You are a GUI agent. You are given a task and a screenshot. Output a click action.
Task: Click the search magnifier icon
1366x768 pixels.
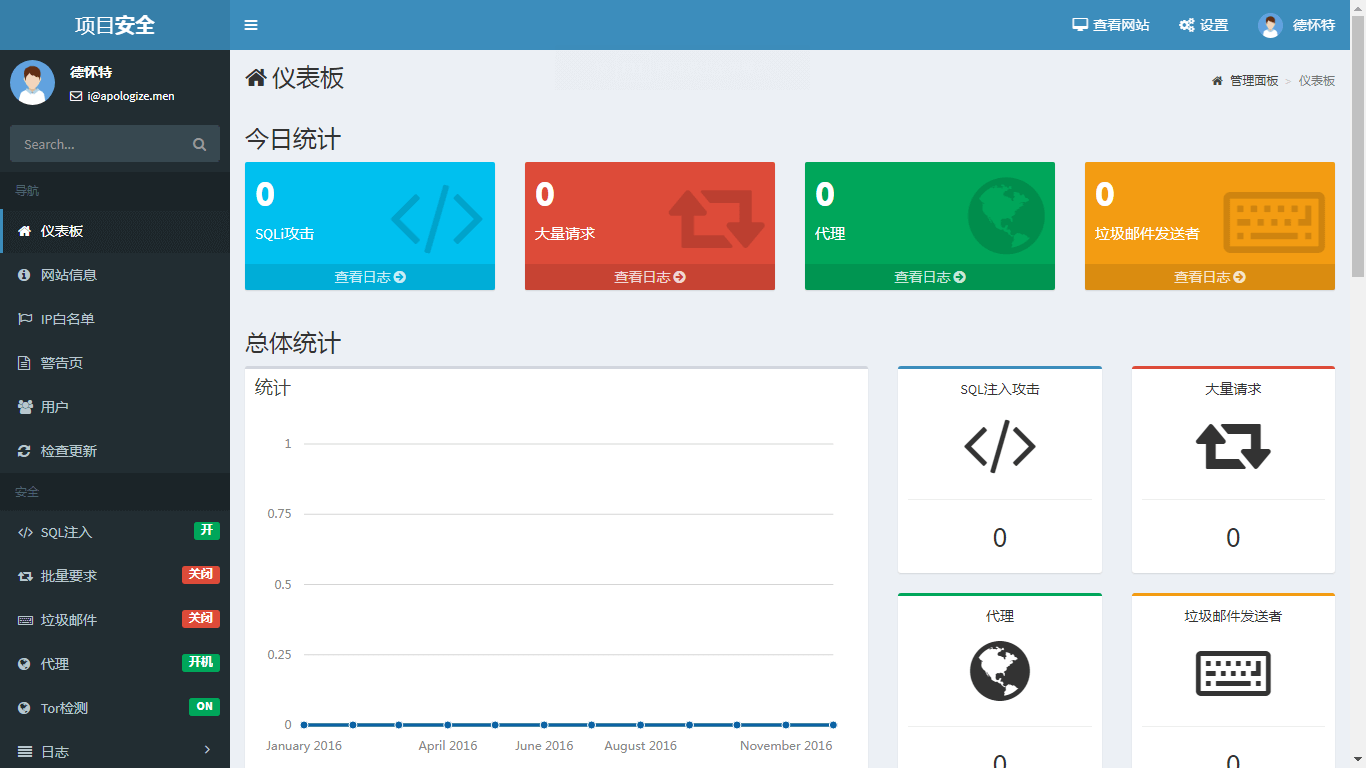(200, 144)
